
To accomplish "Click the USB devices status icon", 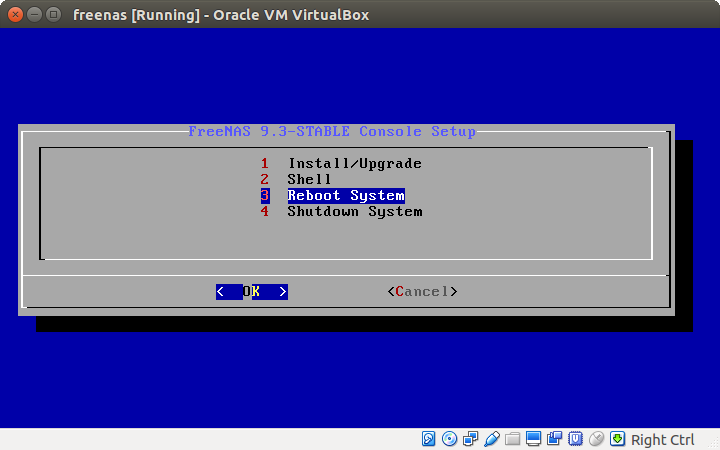I will click(492, 439).
